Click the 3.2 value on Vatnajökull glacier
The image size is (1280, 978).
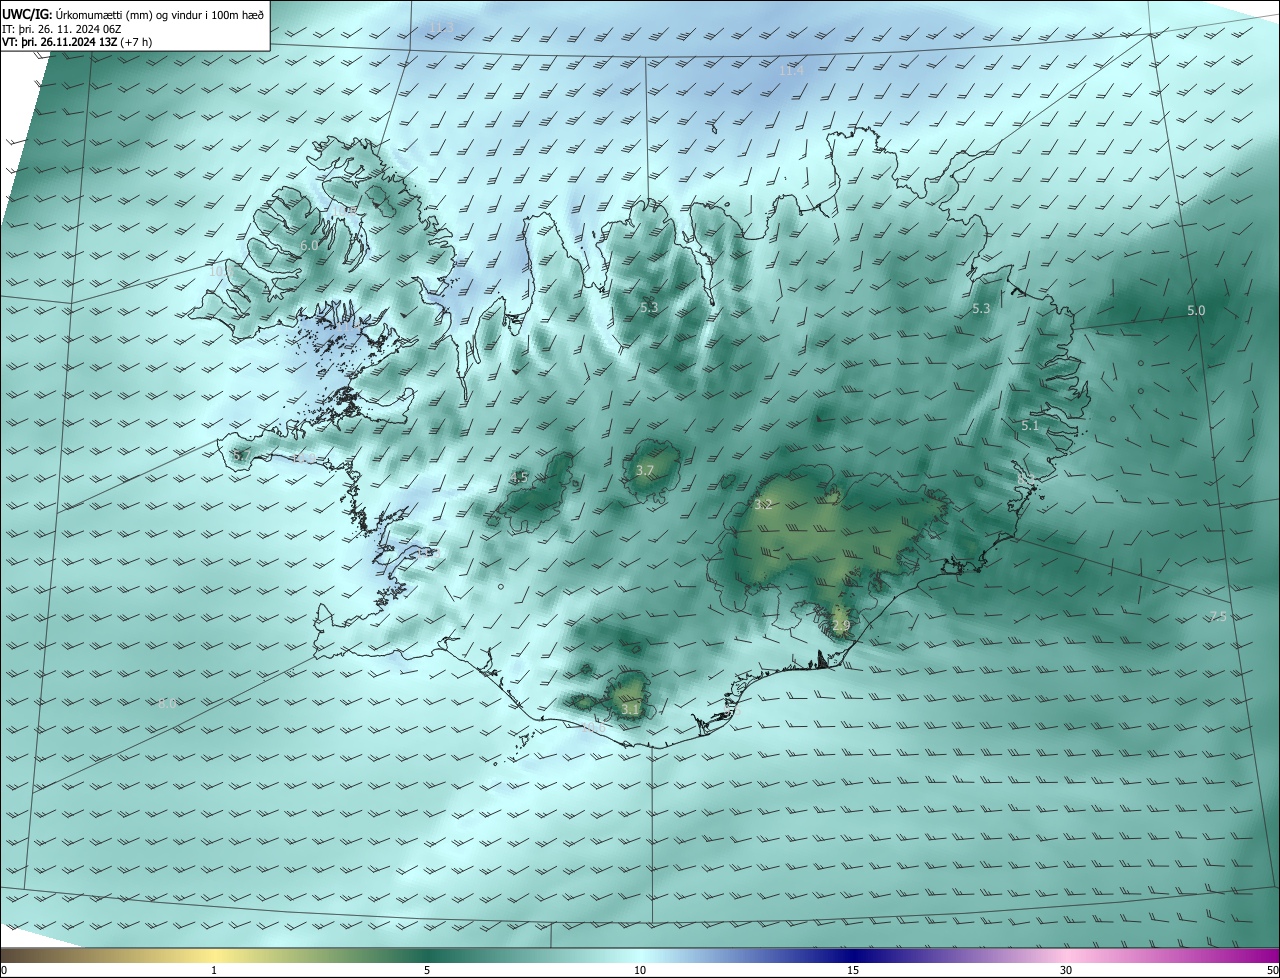(763, 505)
